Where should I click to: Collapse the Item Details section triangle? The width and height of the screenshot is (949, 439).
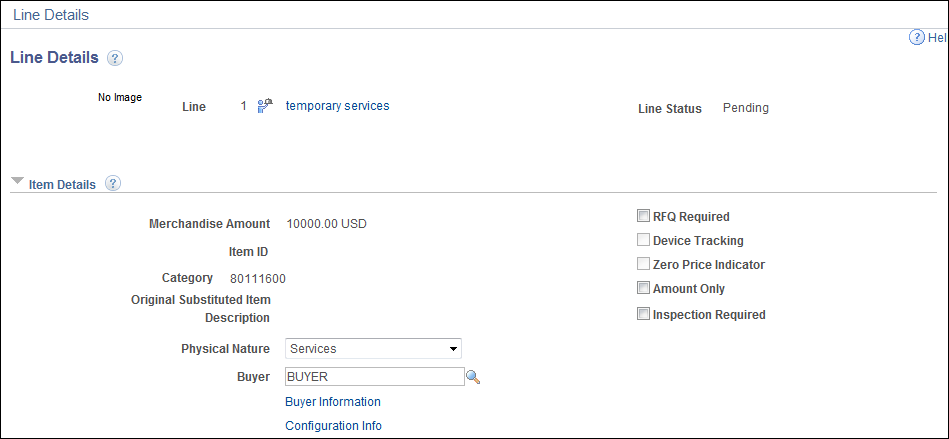click(x=18, y=181)
